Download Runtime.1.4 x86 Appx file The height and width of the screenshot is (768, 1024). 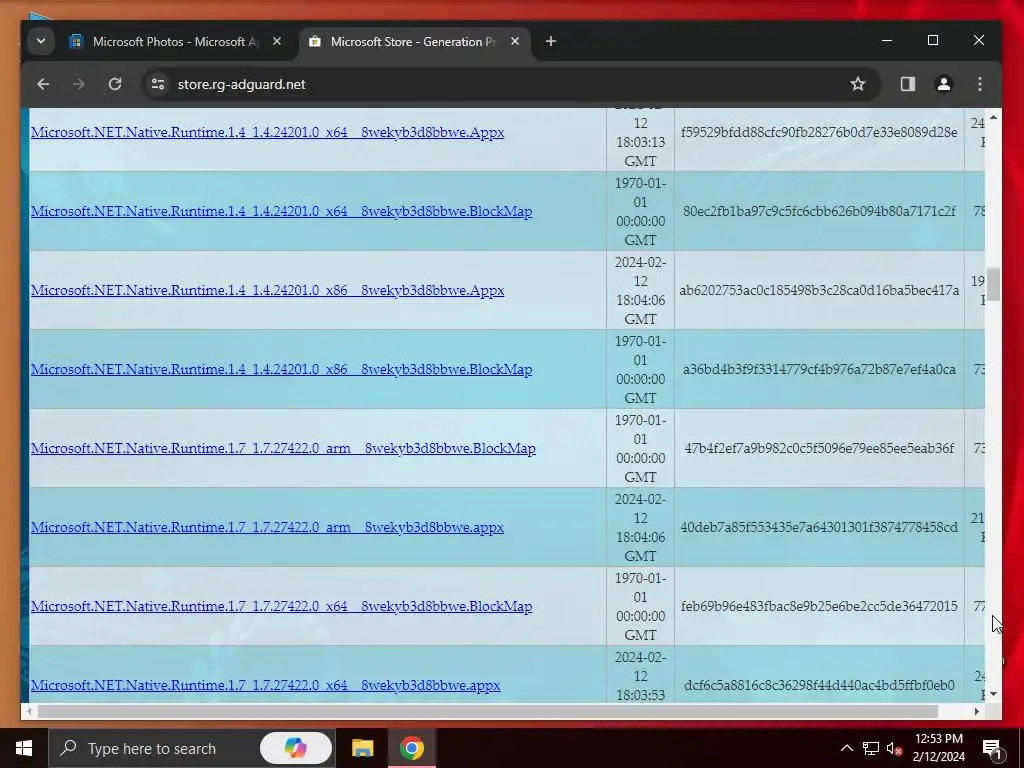pyautogui.click(x=267, y=291)
